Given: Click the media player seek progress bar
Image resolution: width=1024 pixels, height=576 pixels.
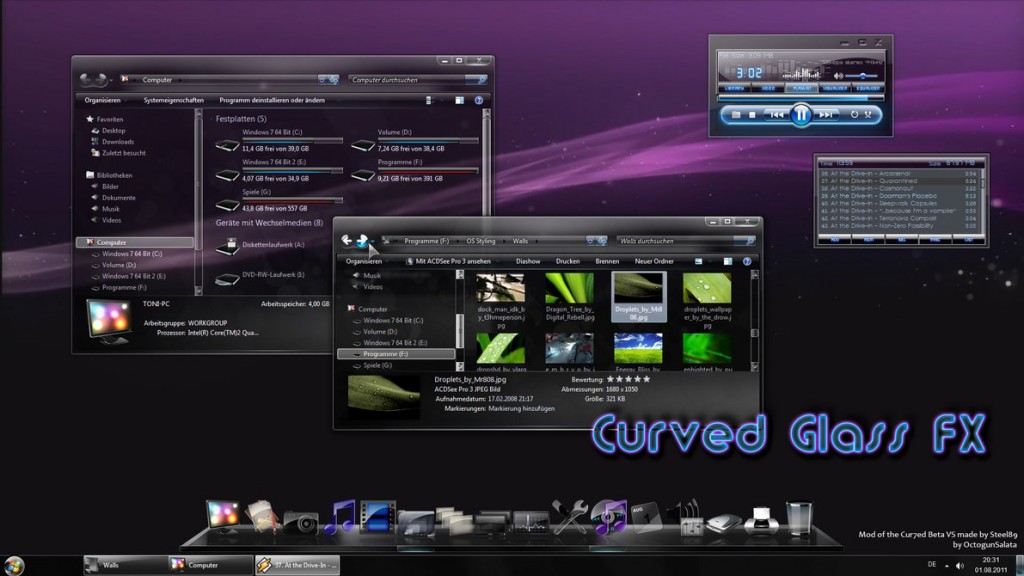Looking at the screenshot, I should [x=801, y=98].
